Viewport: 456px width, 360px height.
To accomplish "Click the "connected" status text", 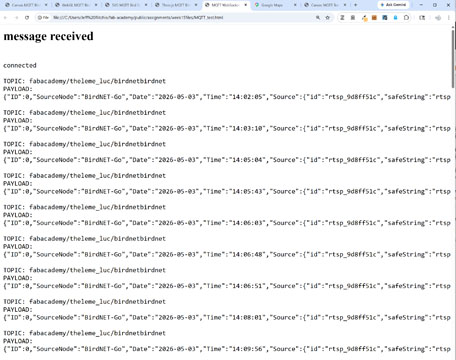I will (x=20, y=65).
